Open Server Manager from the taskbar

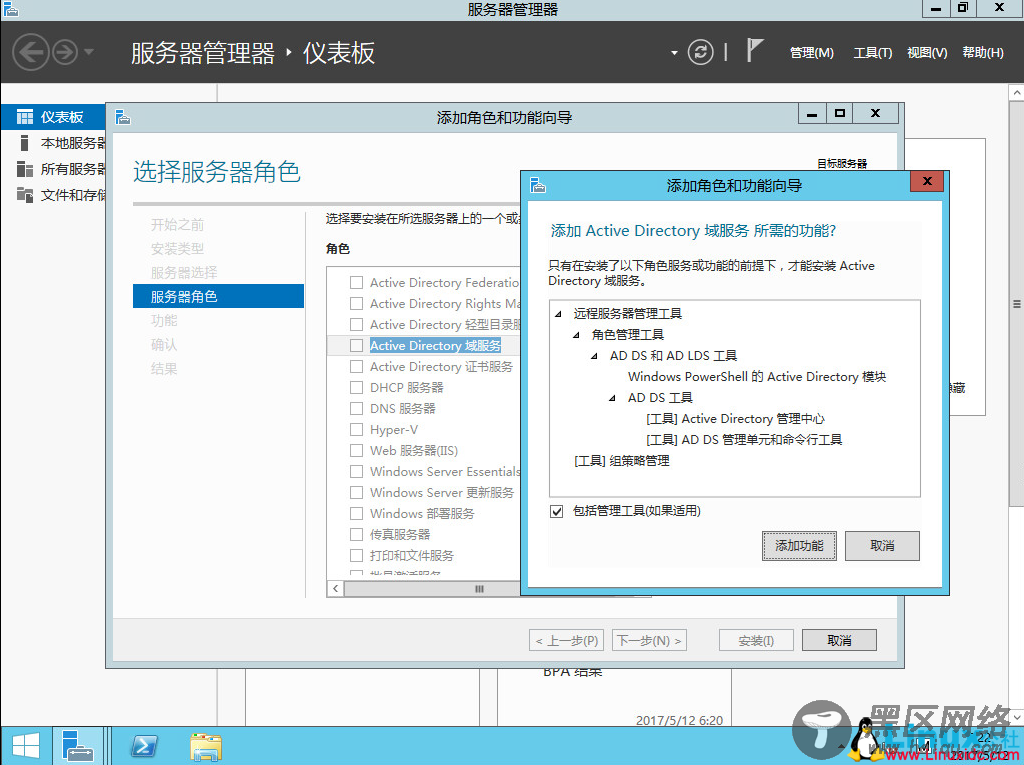[x=77, y=745]
